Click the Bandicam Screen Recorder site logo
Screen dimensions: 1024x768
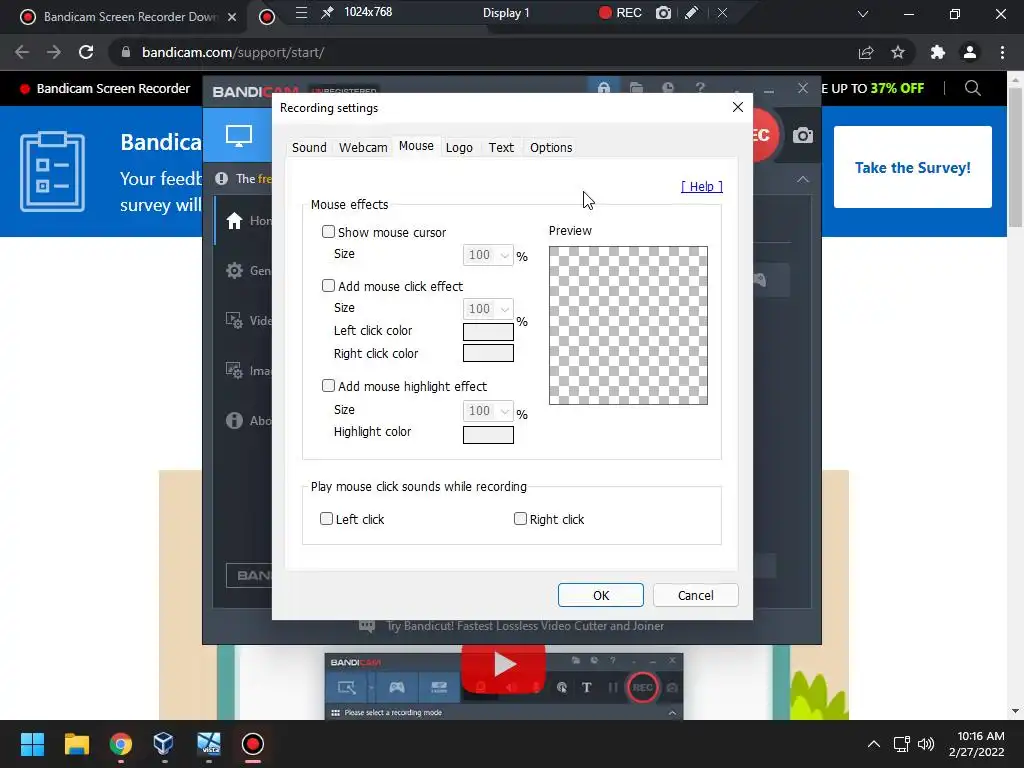[104, 88]
